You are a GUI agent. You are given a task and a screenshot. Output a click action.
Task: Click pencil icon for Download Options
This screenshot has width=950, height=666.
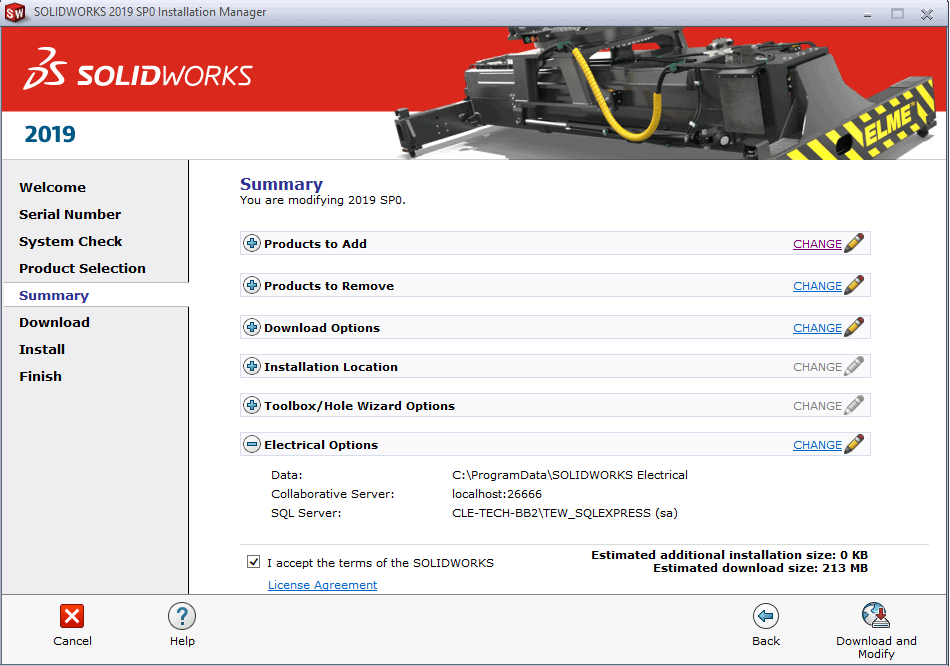point(854,327)
